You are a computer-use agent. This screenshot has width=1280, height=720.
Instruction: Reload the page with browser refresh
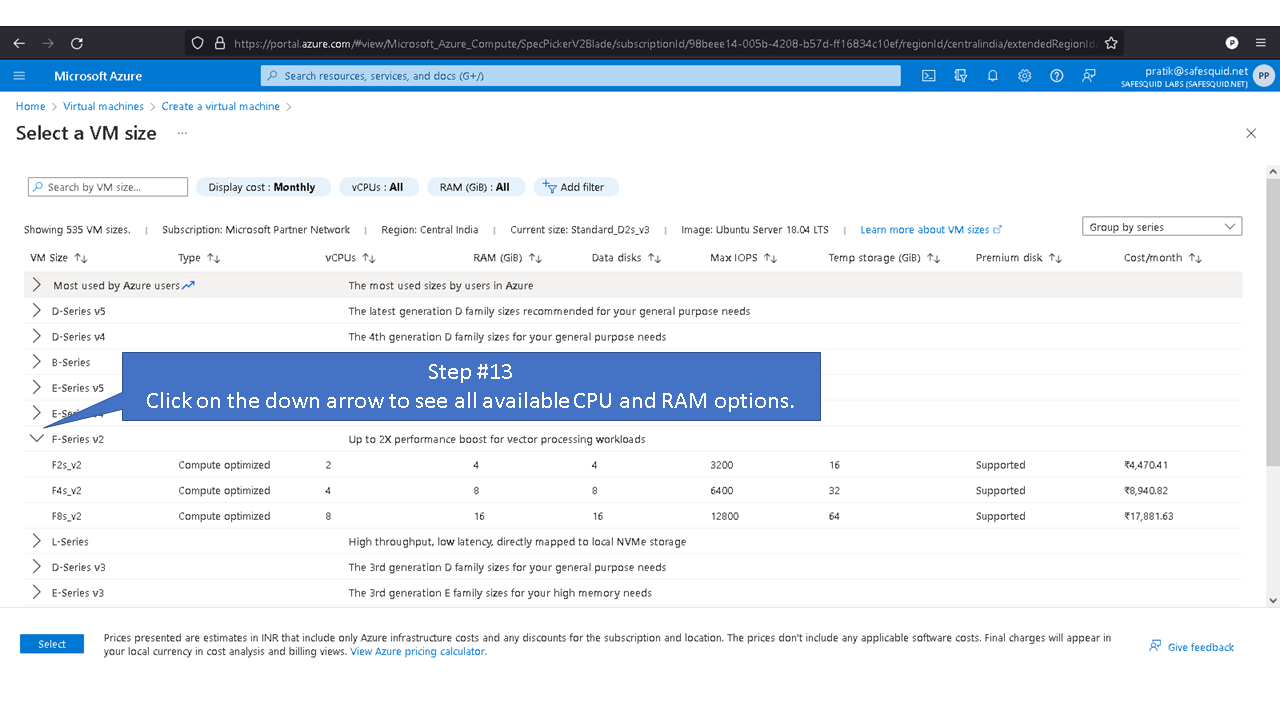pos(77,43)
